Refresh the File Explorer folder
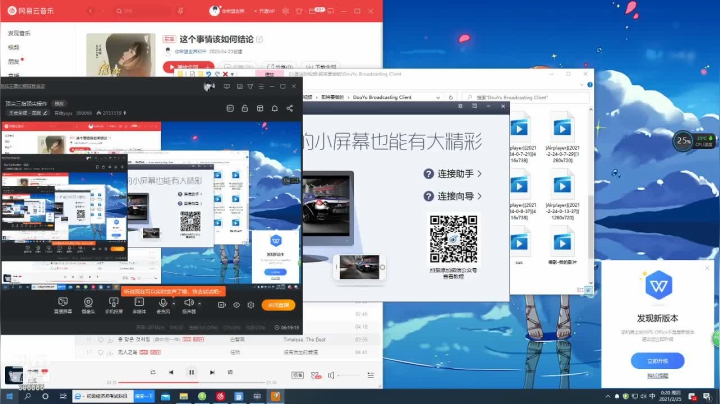Image resolution: width=720 pixels, height=404 pixels. tap(450, 97)
